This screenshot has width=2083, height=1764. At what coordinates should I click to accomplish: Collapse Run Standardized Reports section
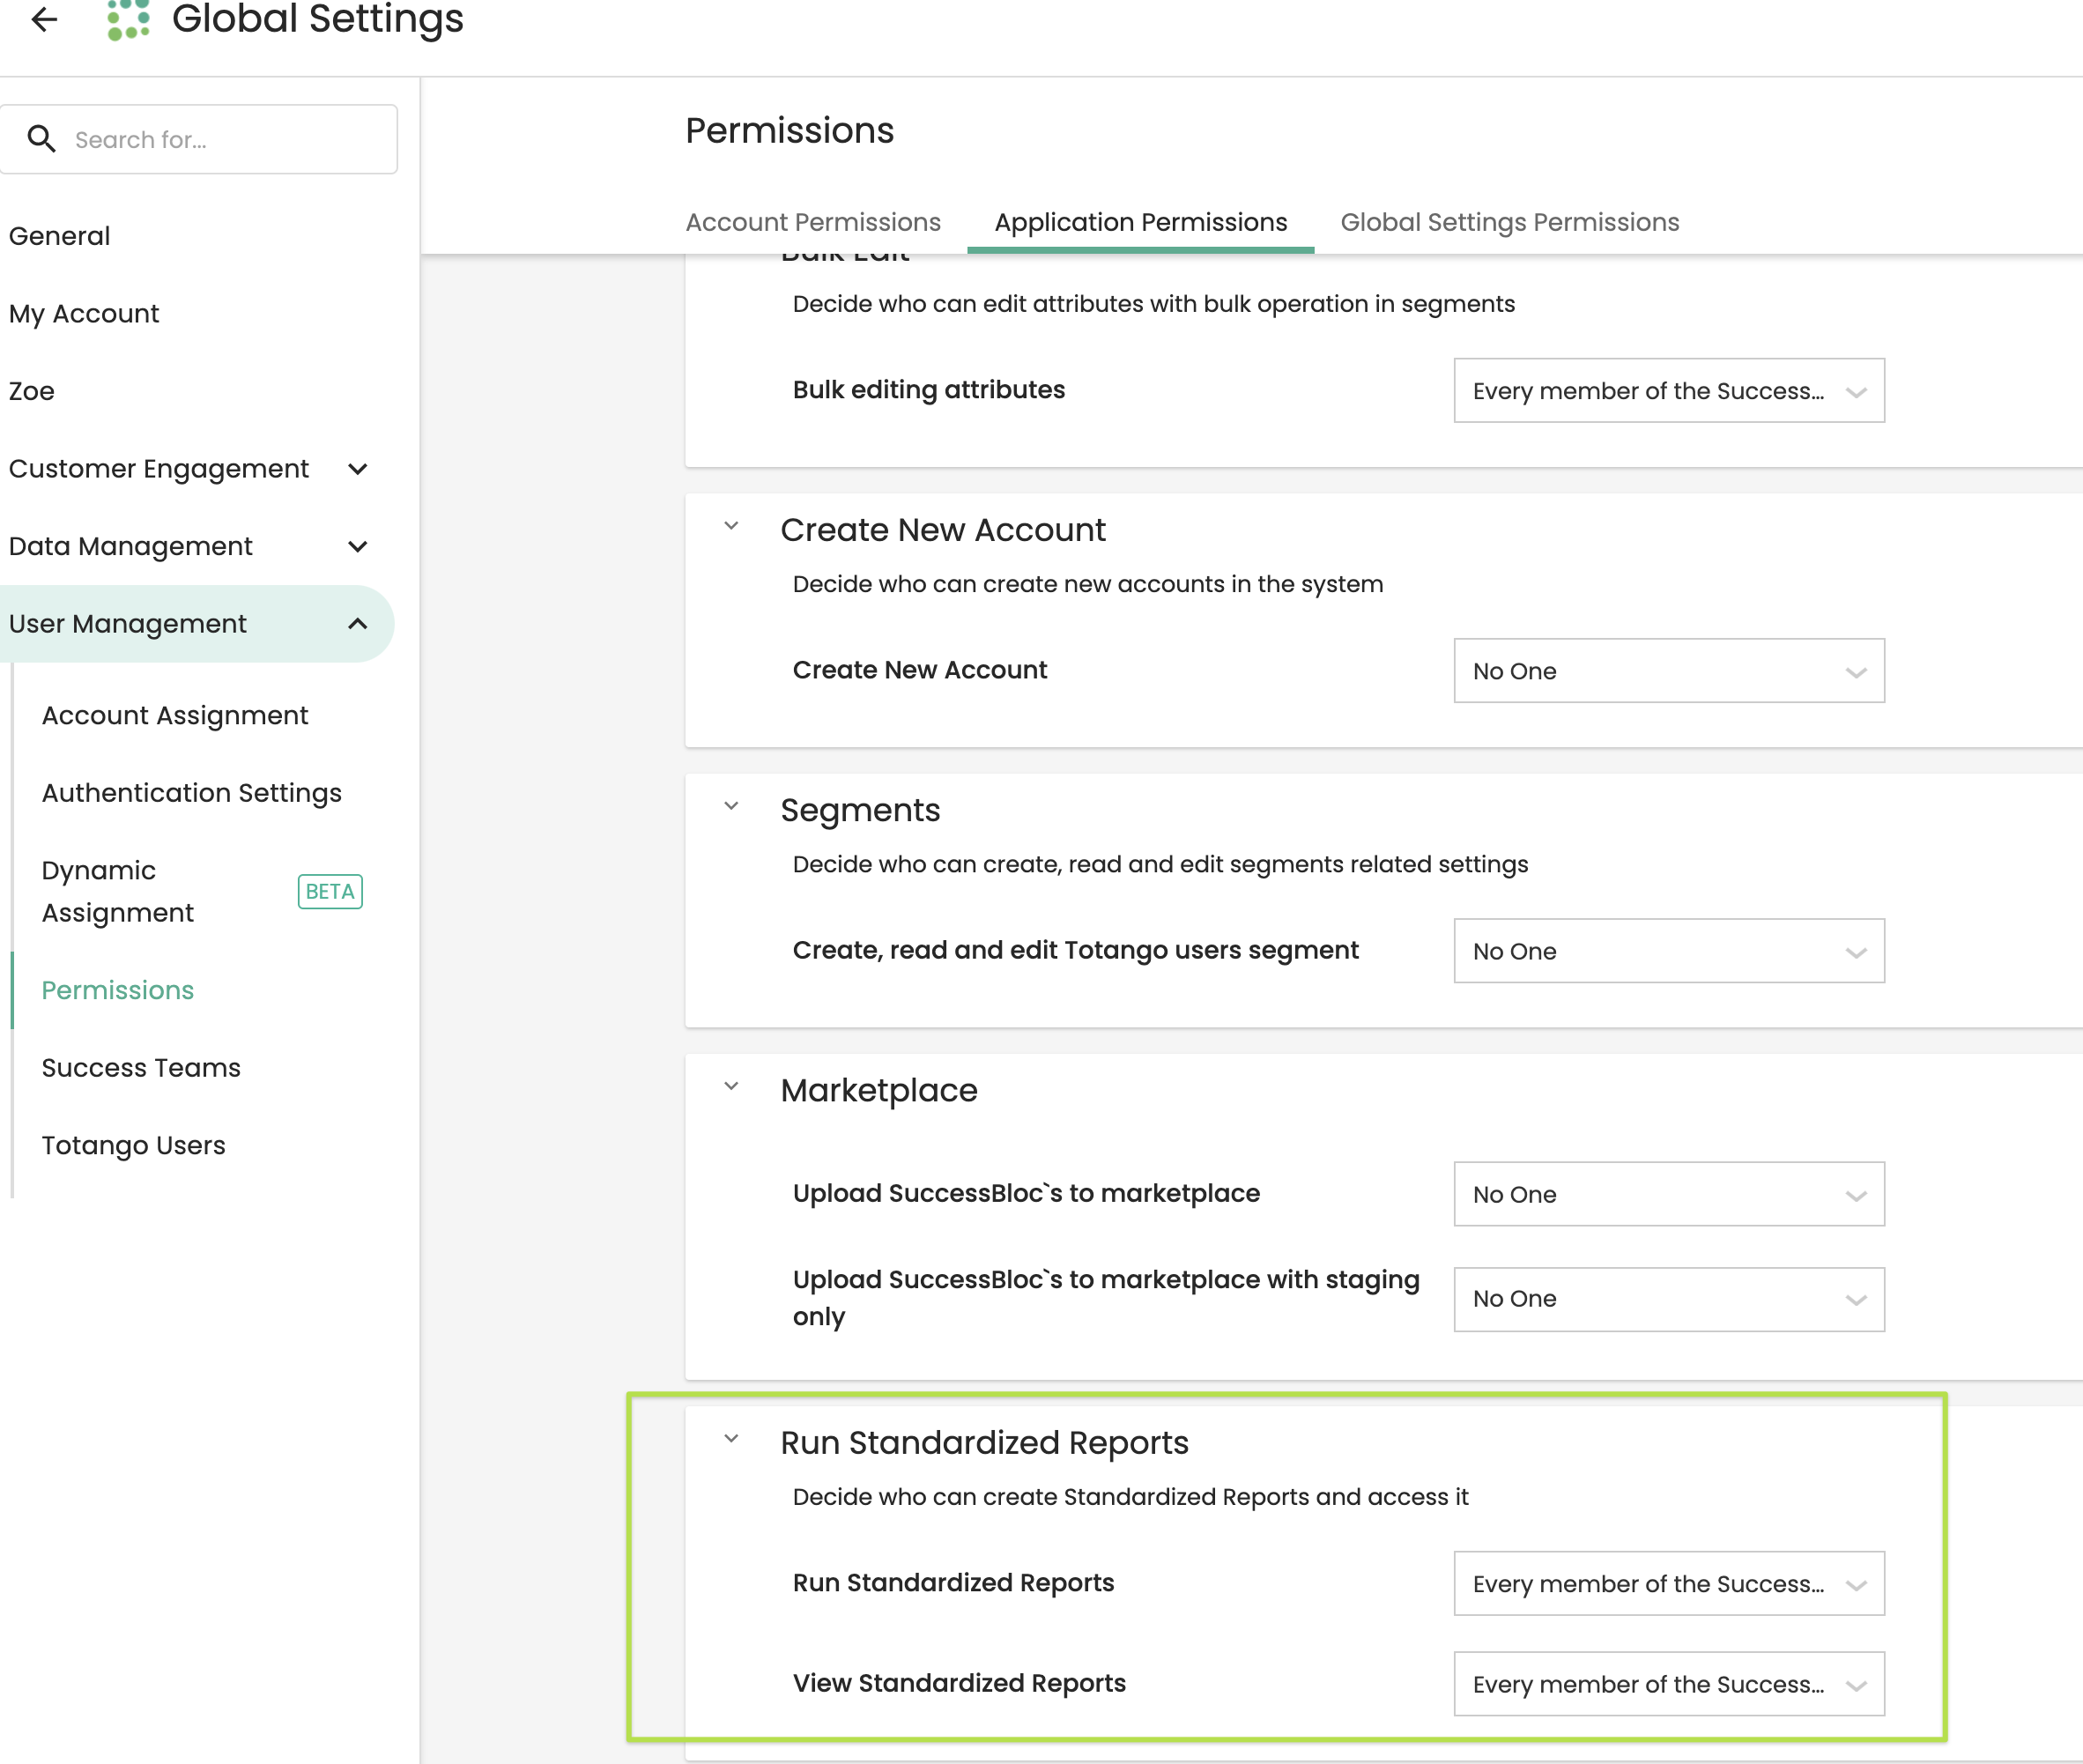tap(731, 1439)
